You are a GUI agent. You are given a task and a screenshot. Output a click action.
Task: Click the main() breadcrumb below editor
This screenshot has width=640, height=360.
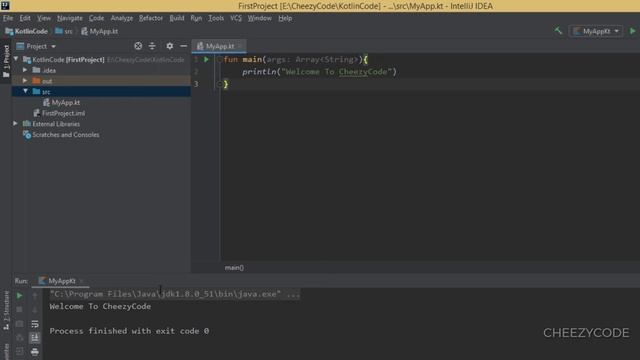click(234, 268)
